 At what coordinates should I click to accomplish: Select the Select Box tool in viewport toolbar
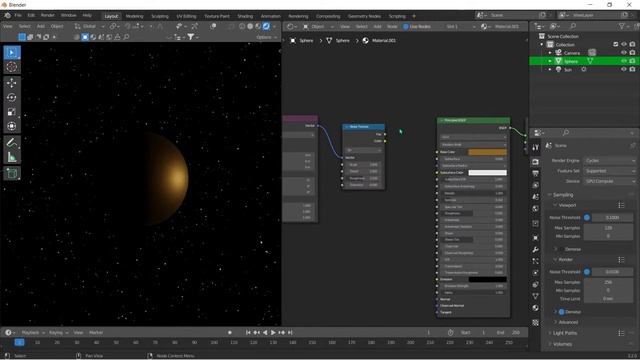(x=12, y=53)
